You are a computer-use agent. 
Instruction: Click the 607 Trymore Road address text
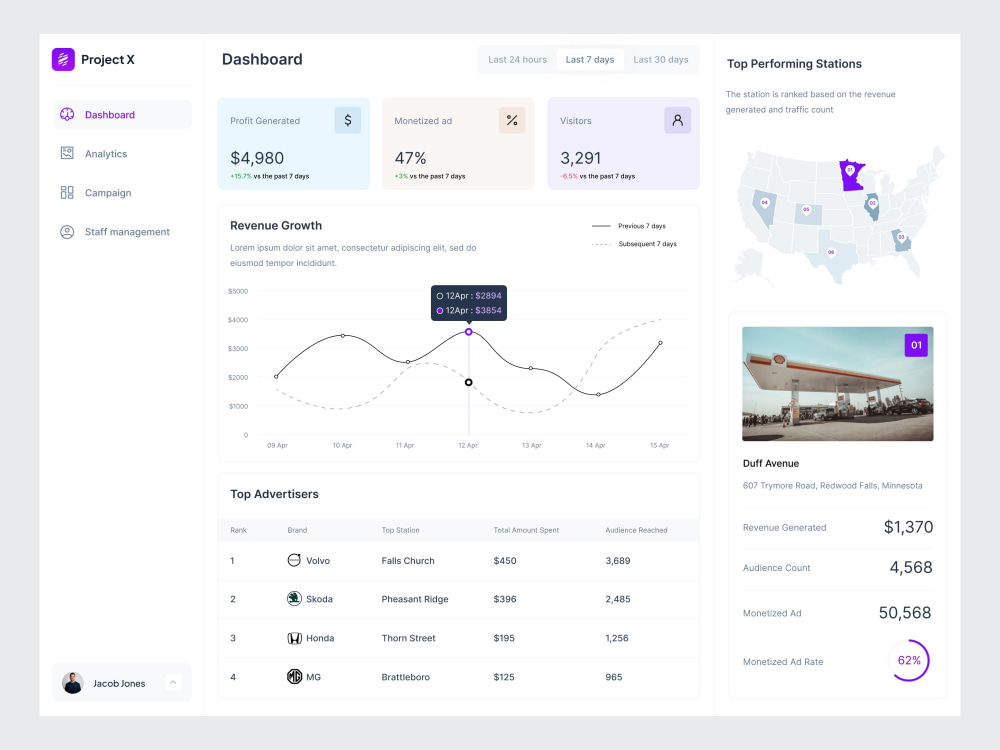tap(832, 485)
